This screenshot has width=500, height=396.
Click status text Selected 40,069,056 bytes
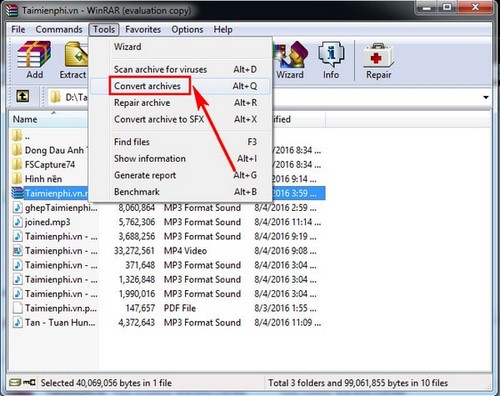106,383
